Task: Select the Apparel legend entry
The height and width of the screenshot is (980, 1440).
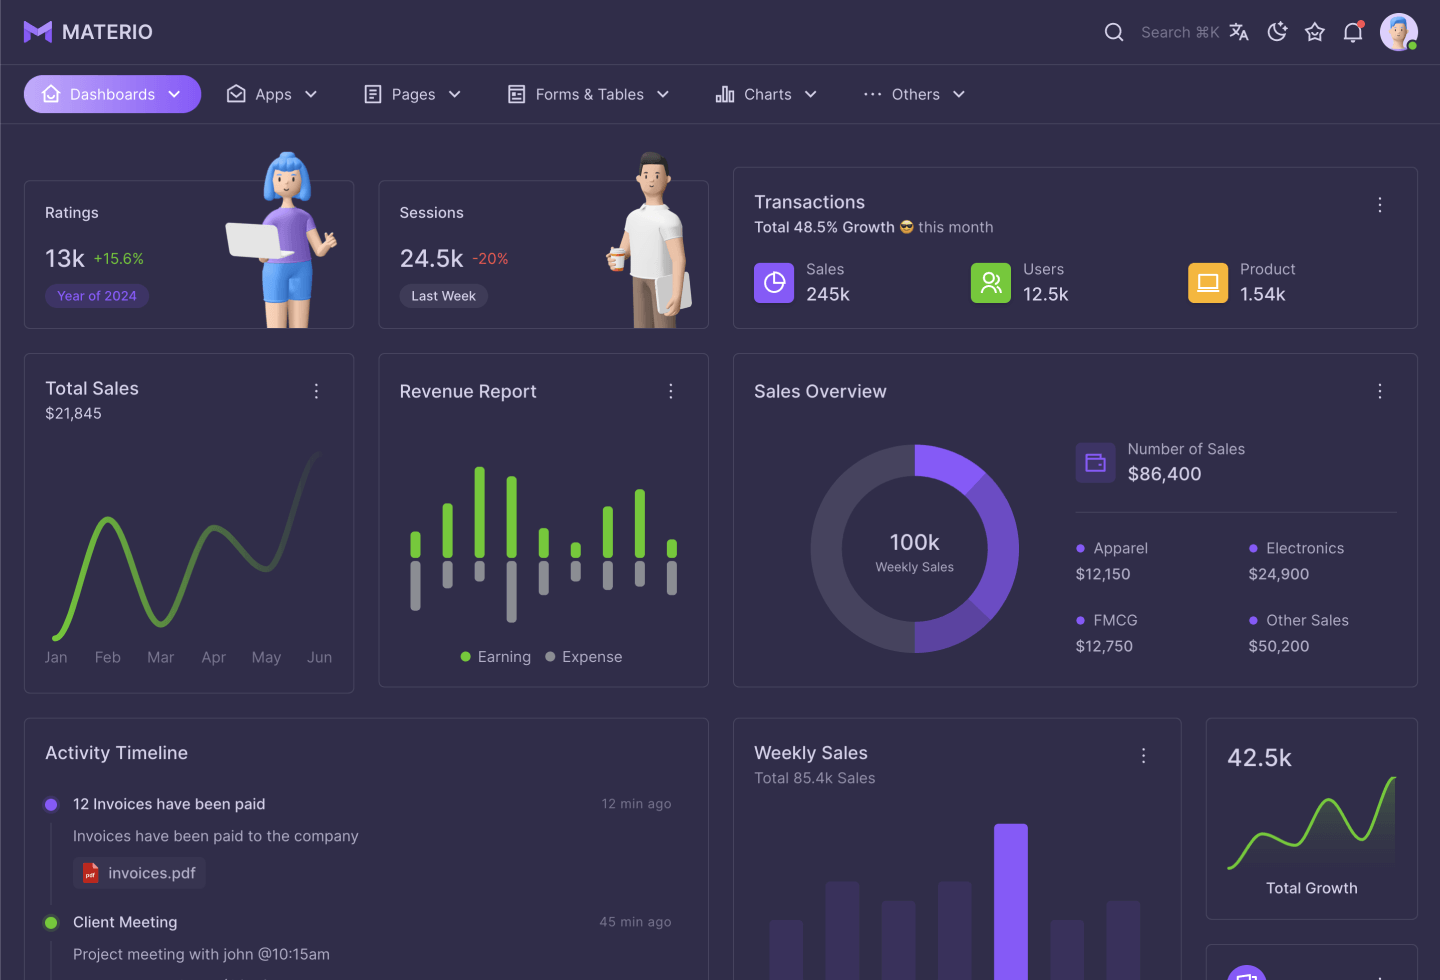Action: point(1112,548)
